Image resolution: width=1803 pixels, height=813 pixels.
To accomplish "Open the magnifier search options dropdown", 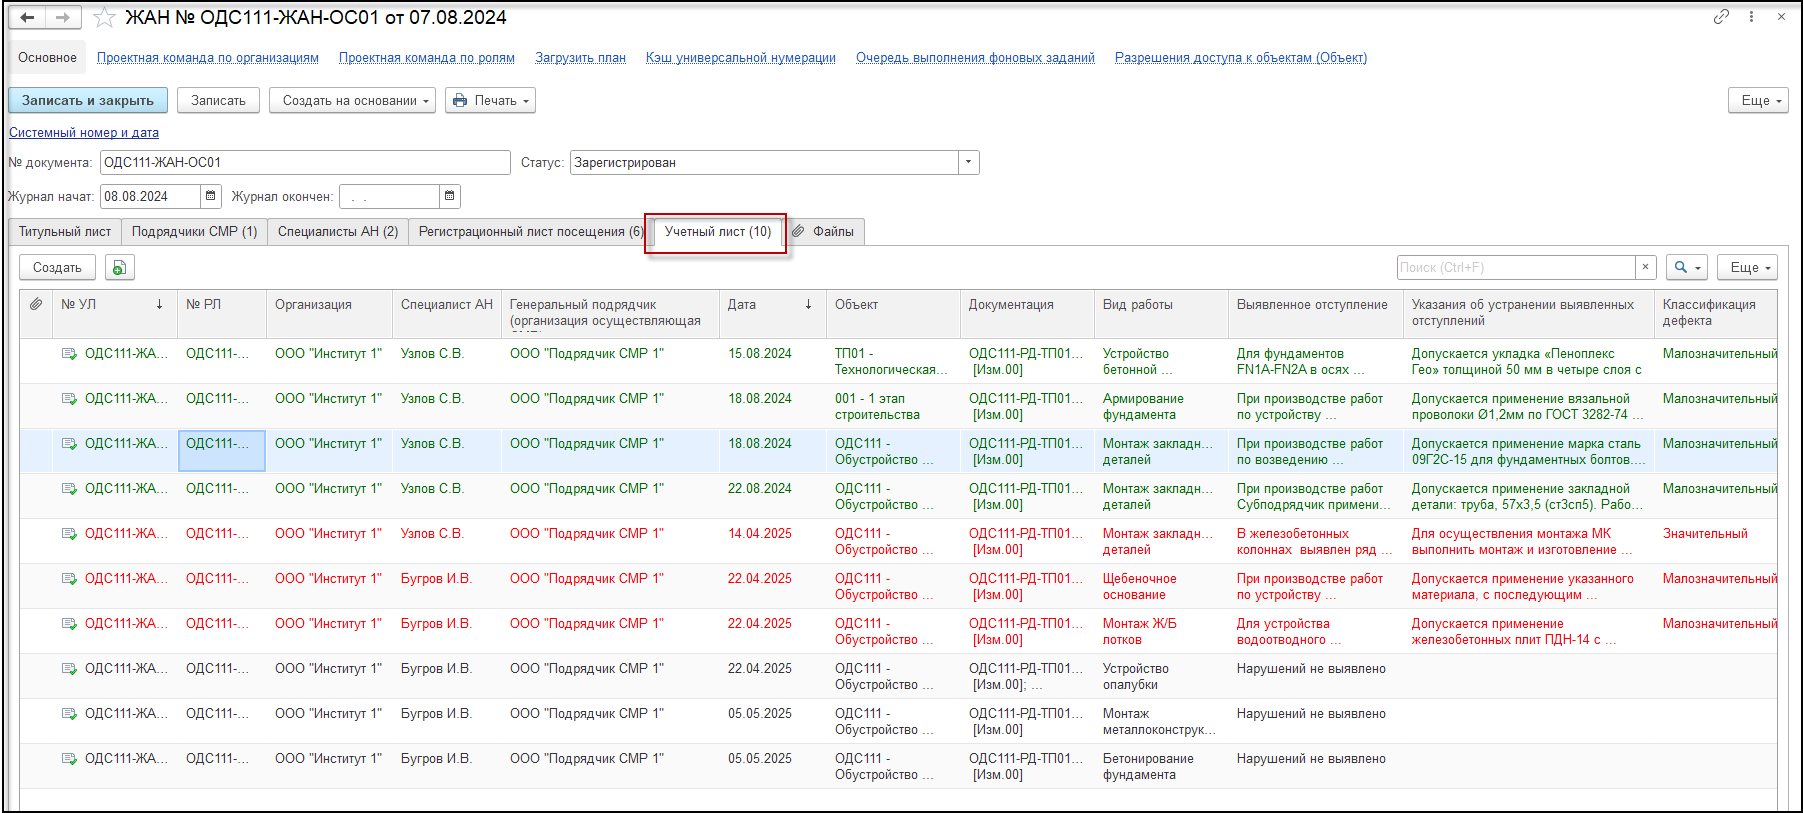I will [1686, 267].
